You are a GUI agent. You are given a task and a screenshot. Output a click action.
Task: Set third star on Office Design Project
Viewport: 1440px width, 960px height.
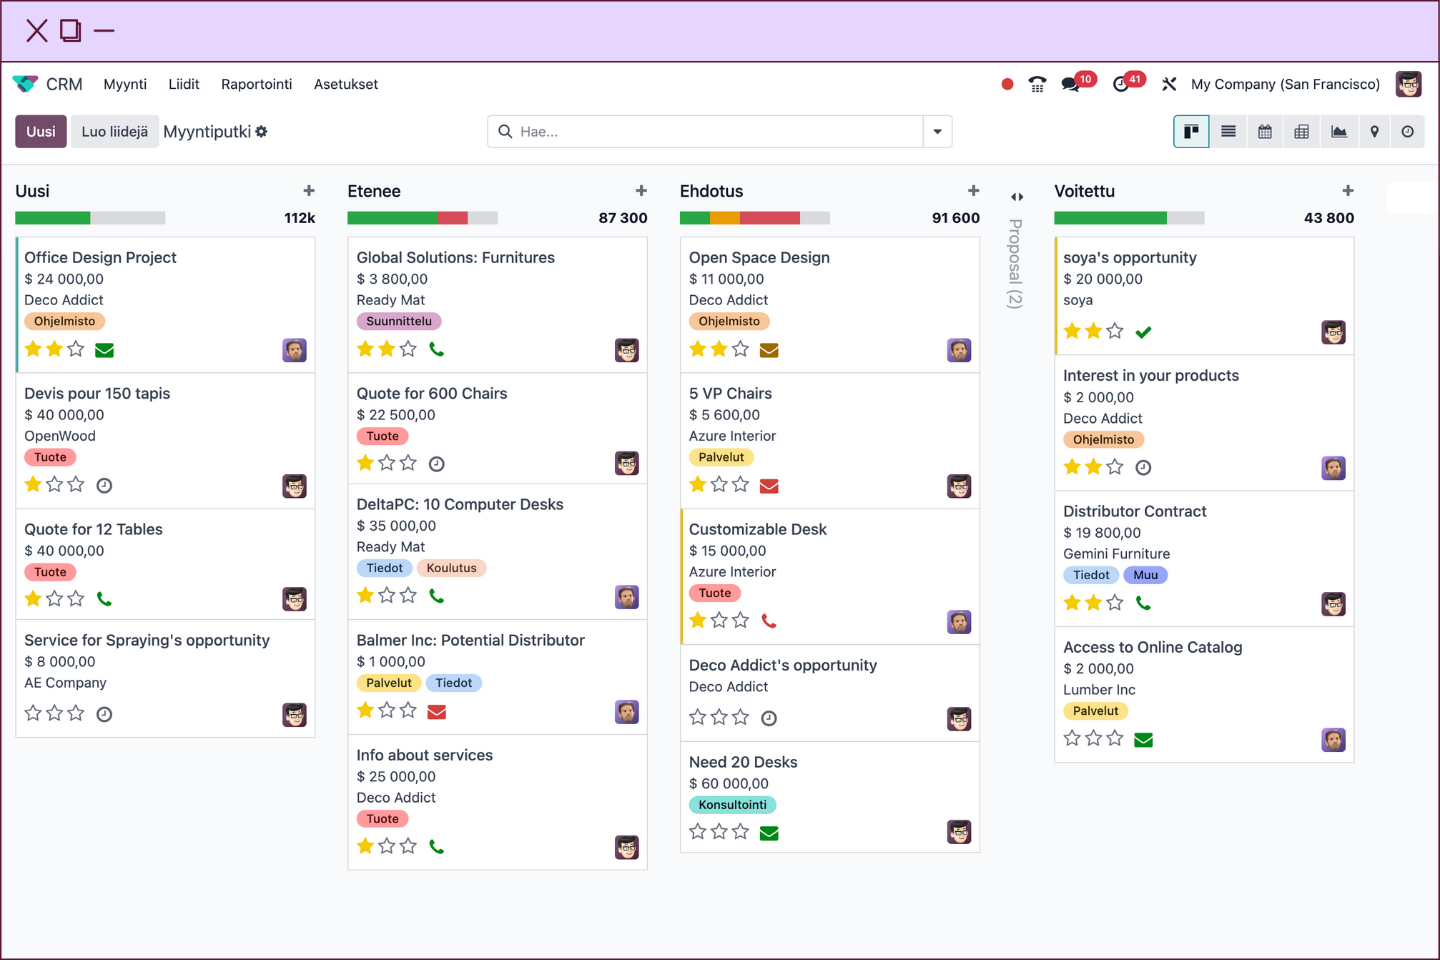pyautogui.click(x=76, y=349)
